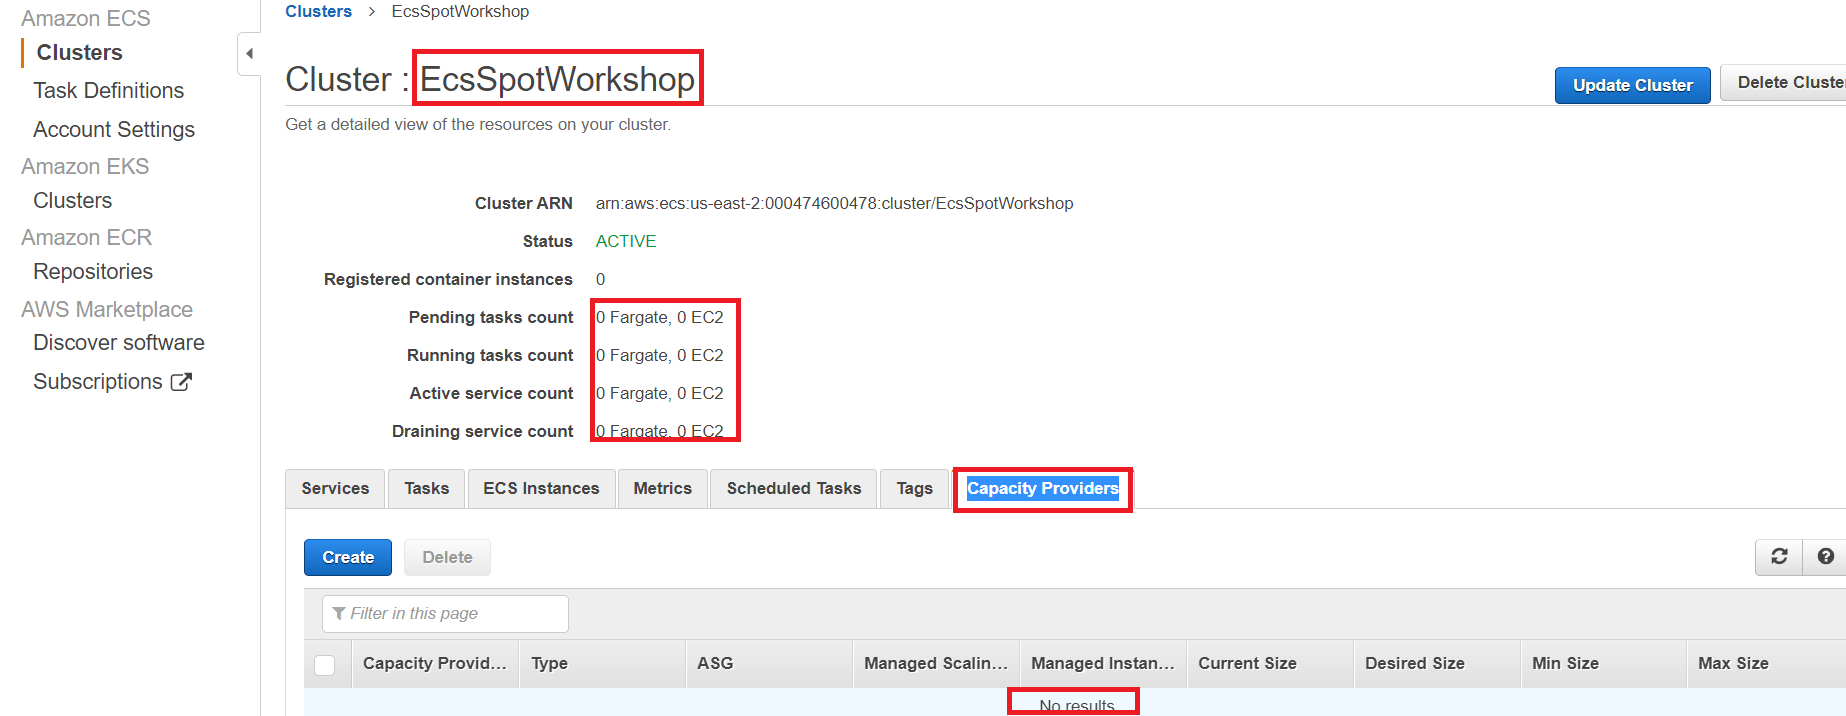Sort by Current Size column header
Viewport: 1846px width, 716px height.
pyautogui.click(x=1270, y=664)
